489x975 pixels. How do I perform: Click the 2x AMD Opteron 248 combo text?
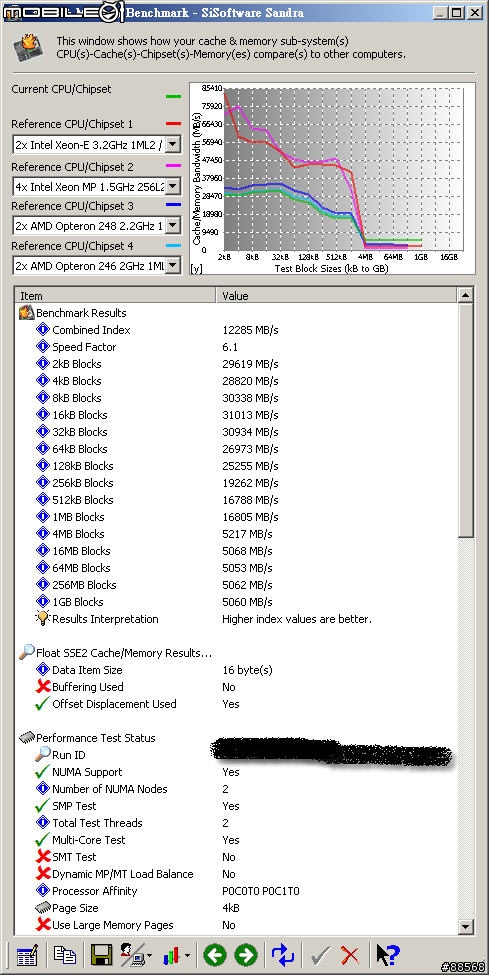[x=88, y=225]
